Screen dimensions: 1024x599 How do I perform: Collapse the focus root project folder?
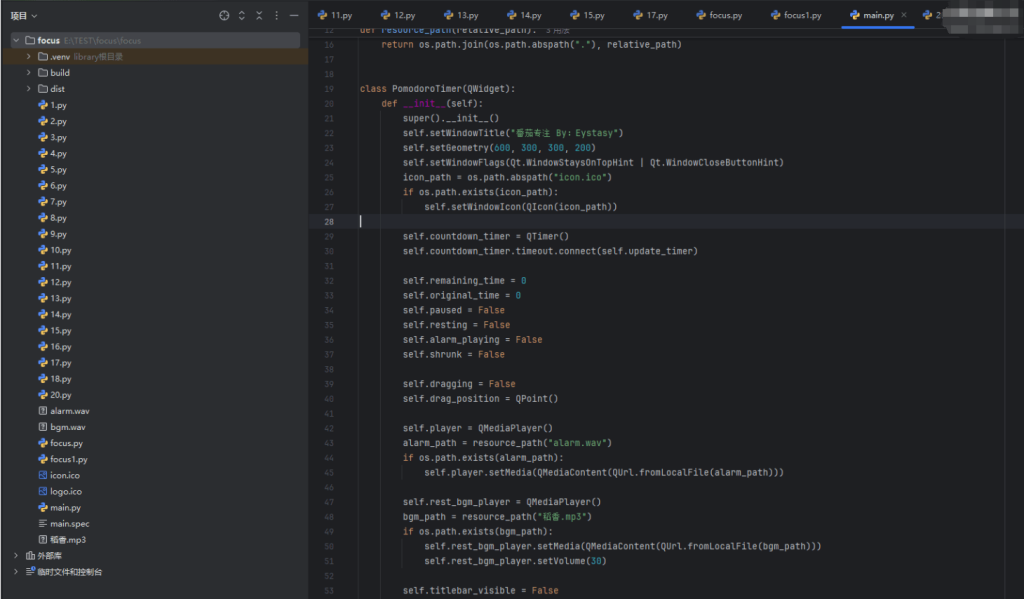16,41
